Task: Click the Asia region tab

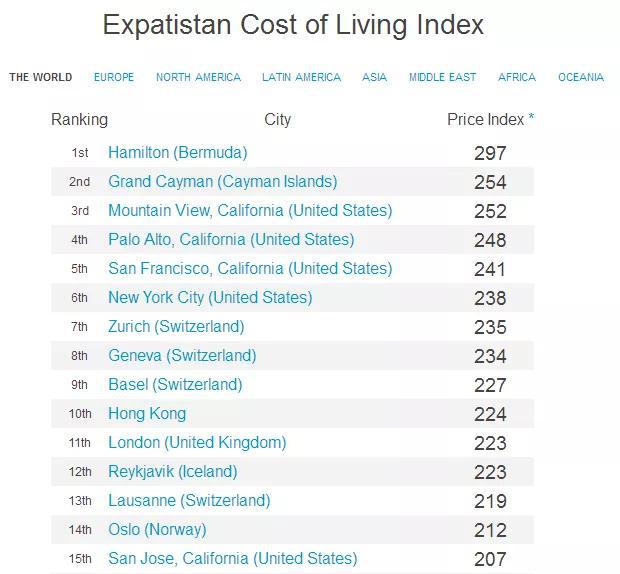Action: click(x=375, y=77)
